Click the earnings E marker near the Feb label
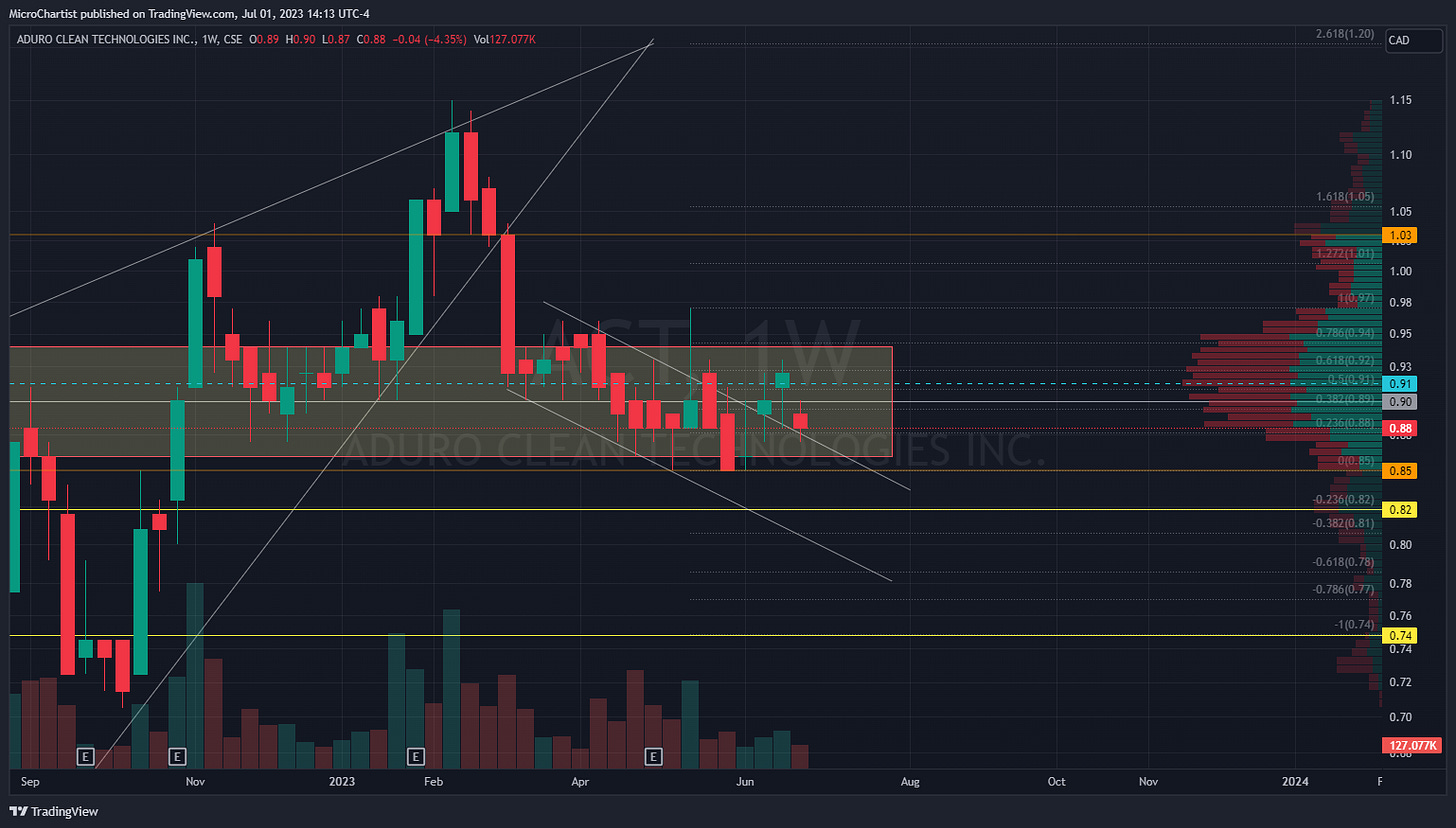 point(416,756)
